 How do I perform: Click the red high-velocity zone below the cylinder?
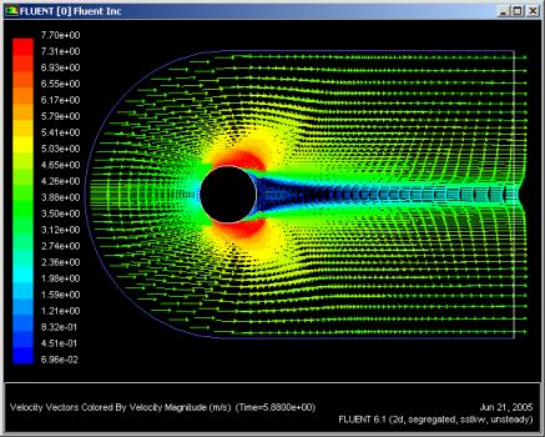tap(240, 229)
